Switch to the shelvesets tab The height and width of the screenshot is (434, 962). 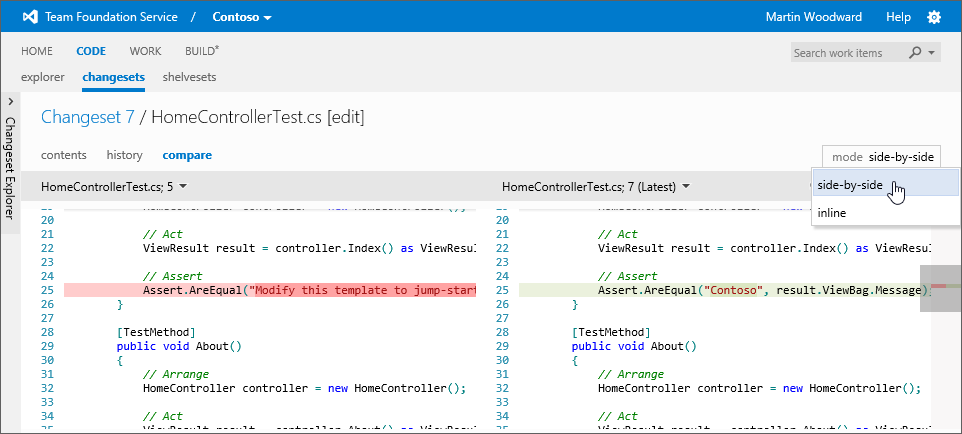coord(189,77)
